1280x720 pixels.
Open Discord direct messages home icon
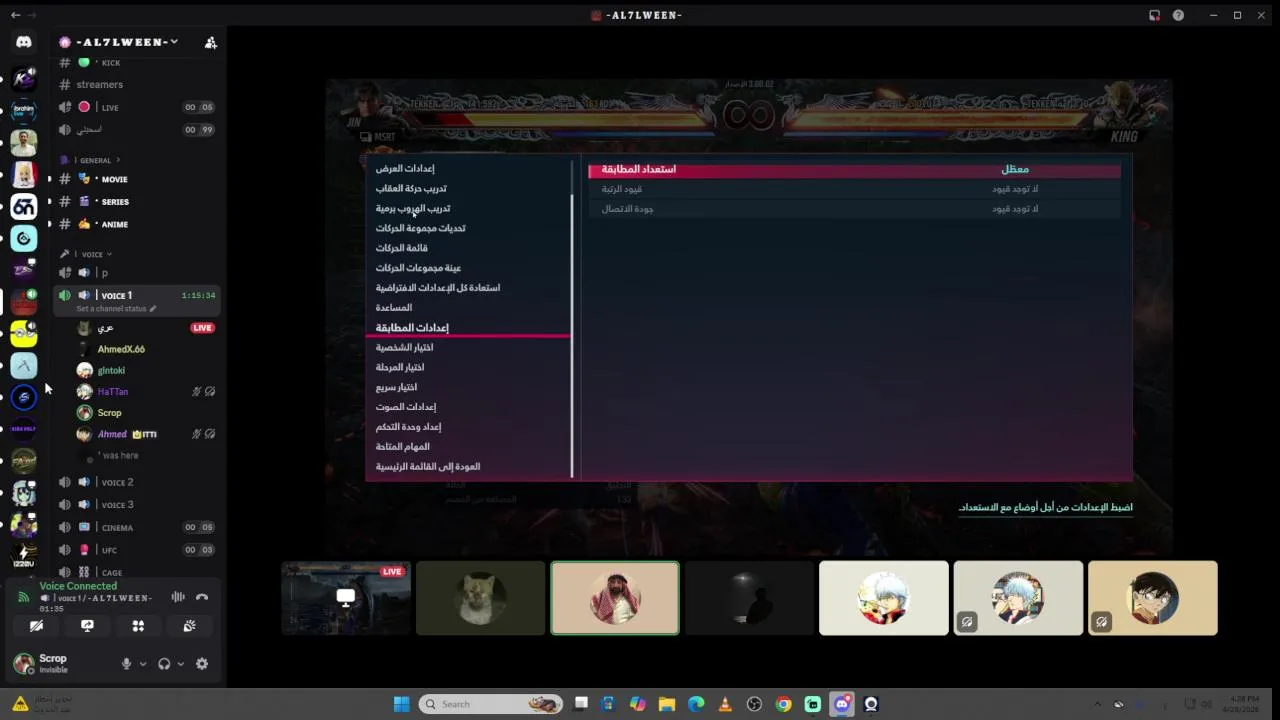tap(24, 42)
